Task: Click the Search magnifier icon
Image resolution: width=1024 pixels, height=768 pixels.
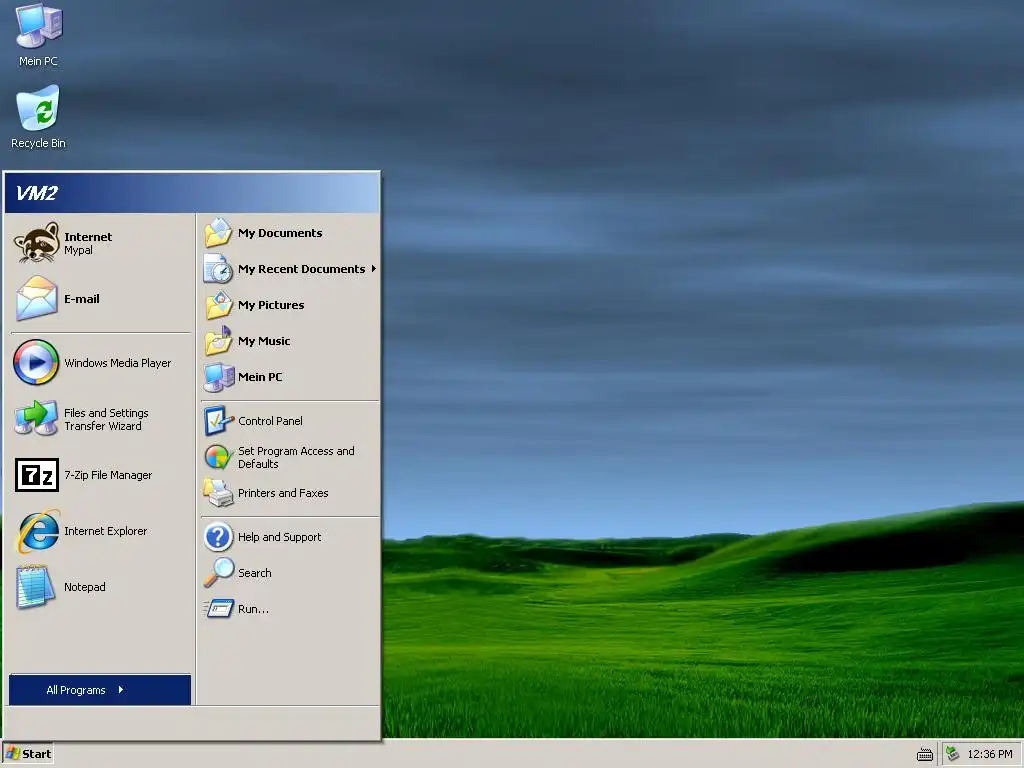Action: [x=218, y=573]
